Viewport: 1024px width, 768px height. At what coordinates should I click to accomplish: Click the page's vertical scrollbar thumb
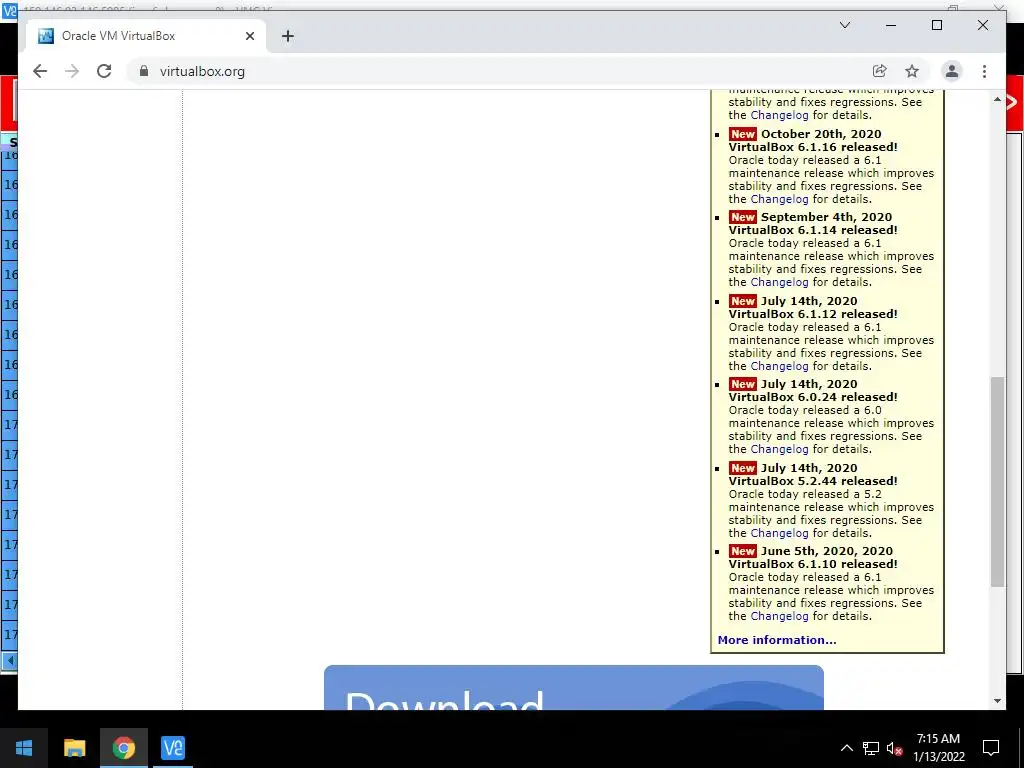(x=997, y=481)
